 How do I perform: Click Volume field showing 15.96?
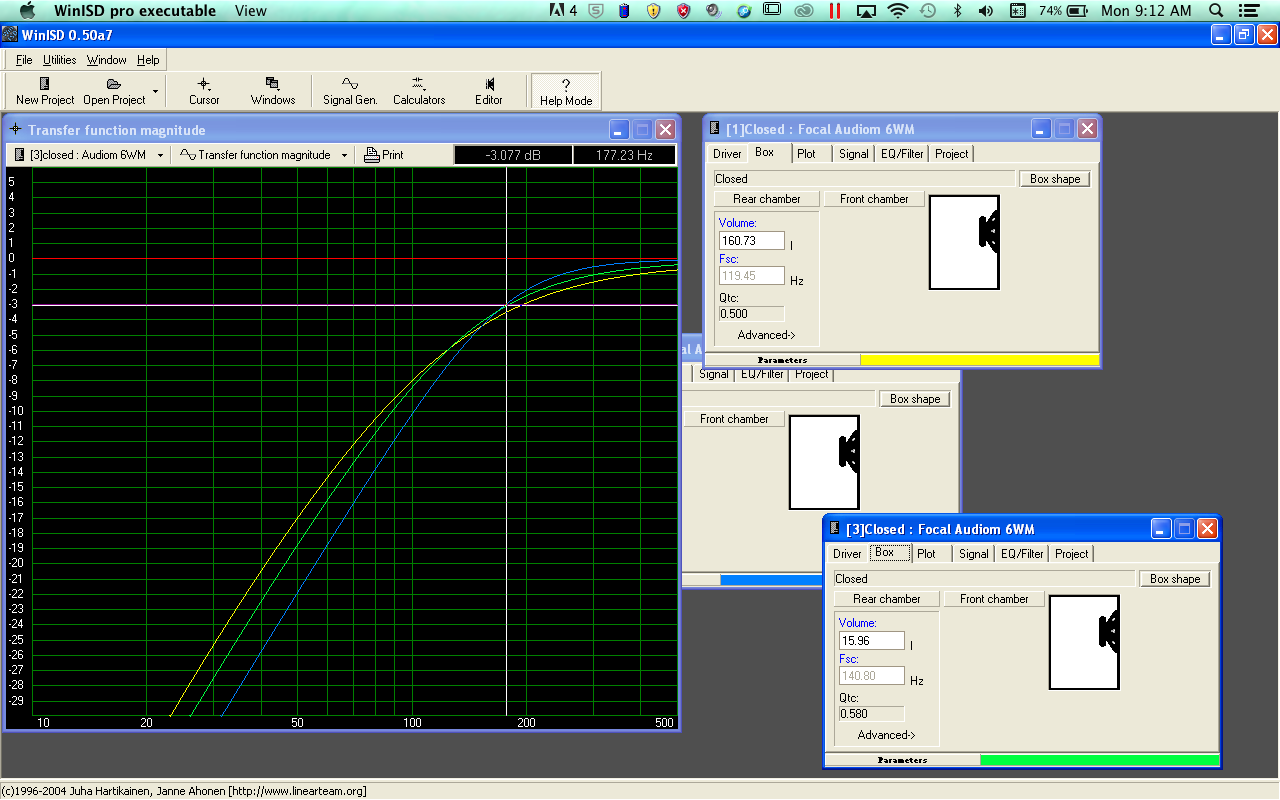pyautogui.click(x=872, y=641)
